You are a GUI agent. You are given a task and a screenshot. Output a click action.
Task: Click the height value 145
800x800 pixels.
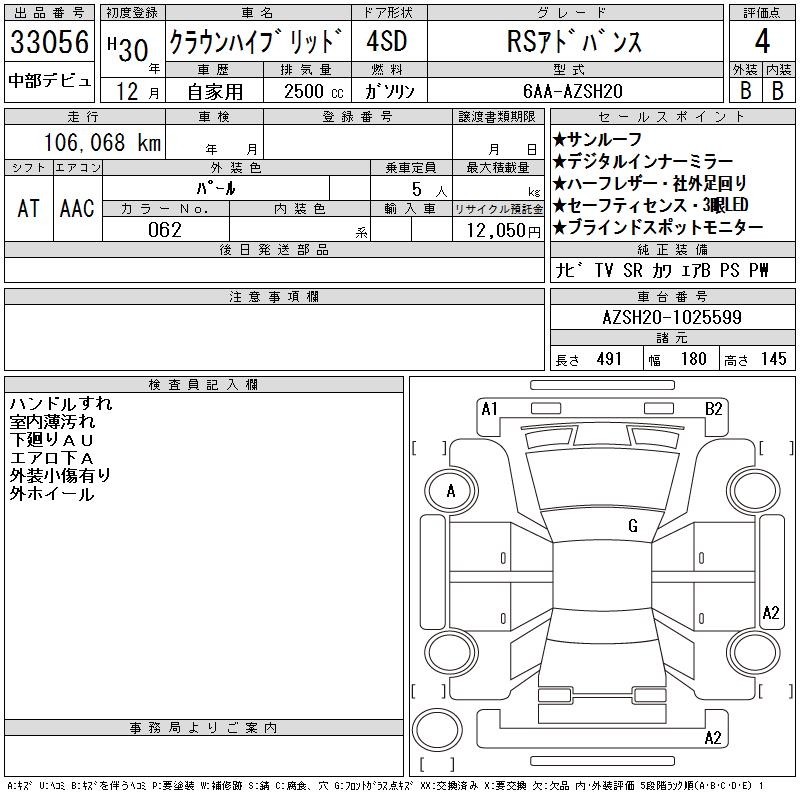point(773,359)
